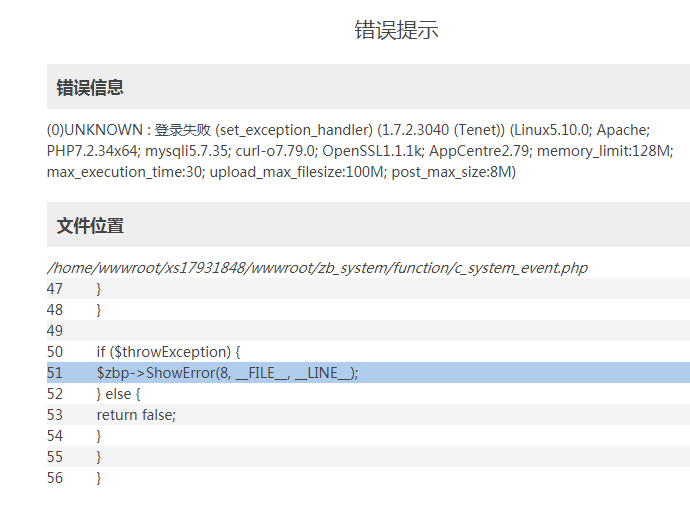Click the if ($throwException) code line
This screenshot has width=690, height=507.
tap(168, 352)
